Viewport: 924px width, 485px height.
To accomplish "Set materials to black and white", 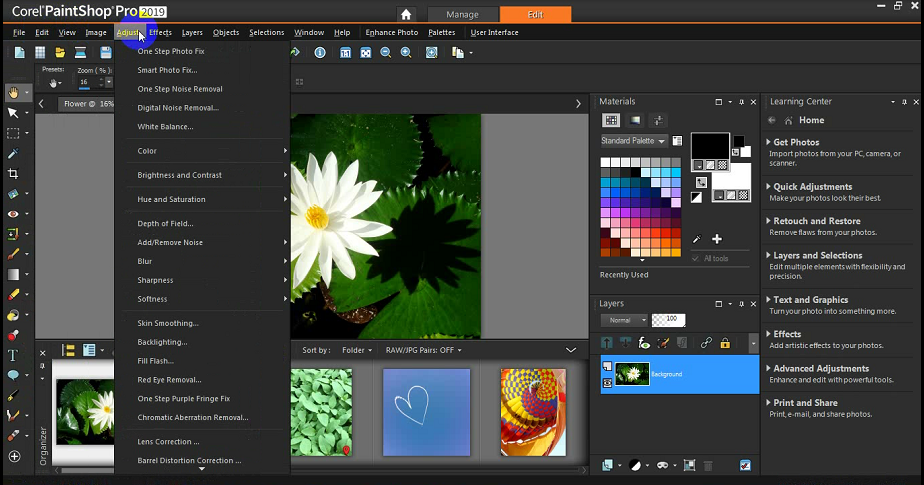I will pyautogui.click(x=697, y=197).
